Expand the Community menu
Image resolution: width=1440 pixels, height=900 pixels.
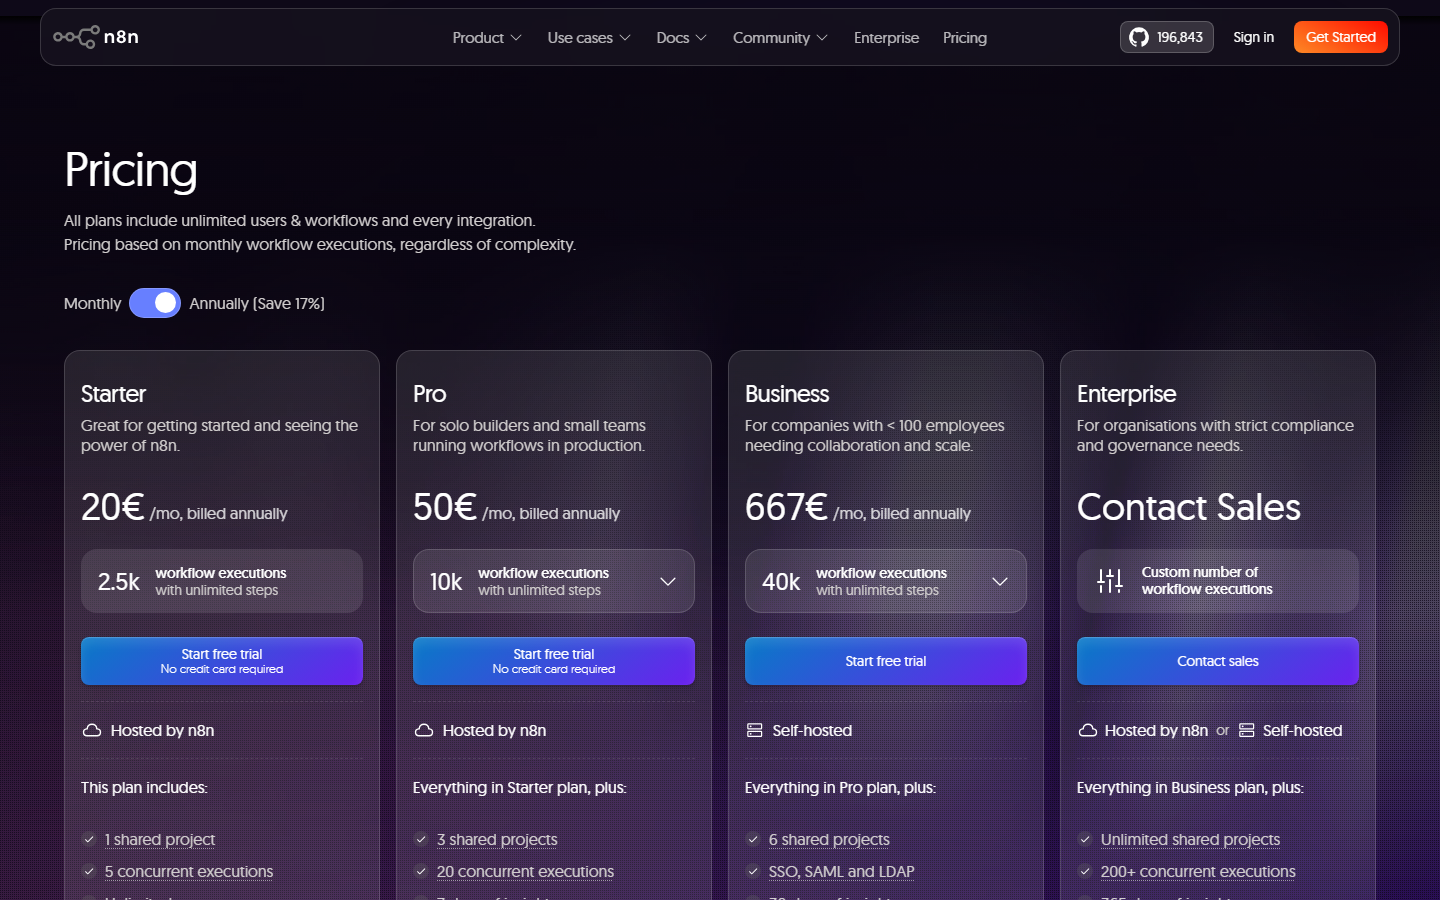click(x=780, y=38)
